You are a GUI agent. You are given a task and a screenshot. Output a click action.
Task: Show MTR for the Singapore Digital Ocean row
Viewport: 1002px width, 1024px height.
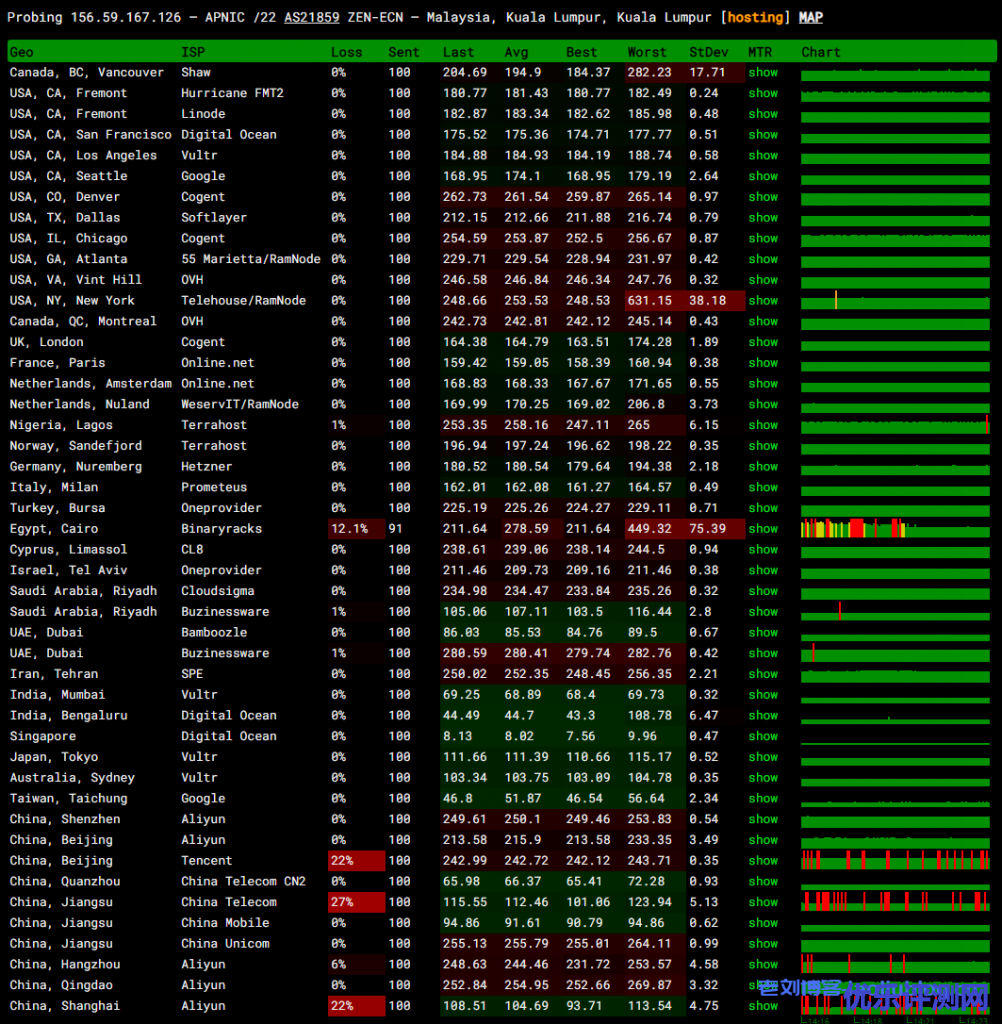pyautogui.click(x=763, y=736)
